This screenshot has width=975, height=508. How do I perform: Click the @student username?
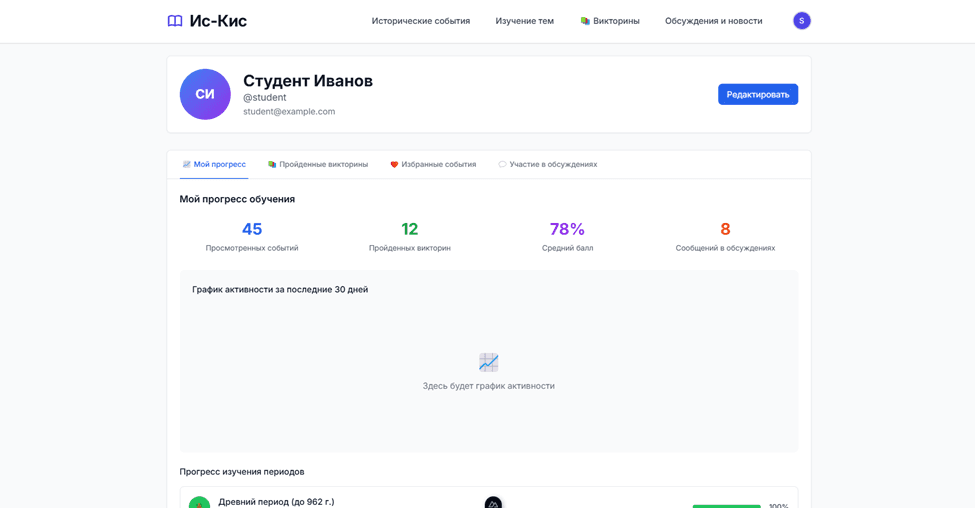point(265,98)
